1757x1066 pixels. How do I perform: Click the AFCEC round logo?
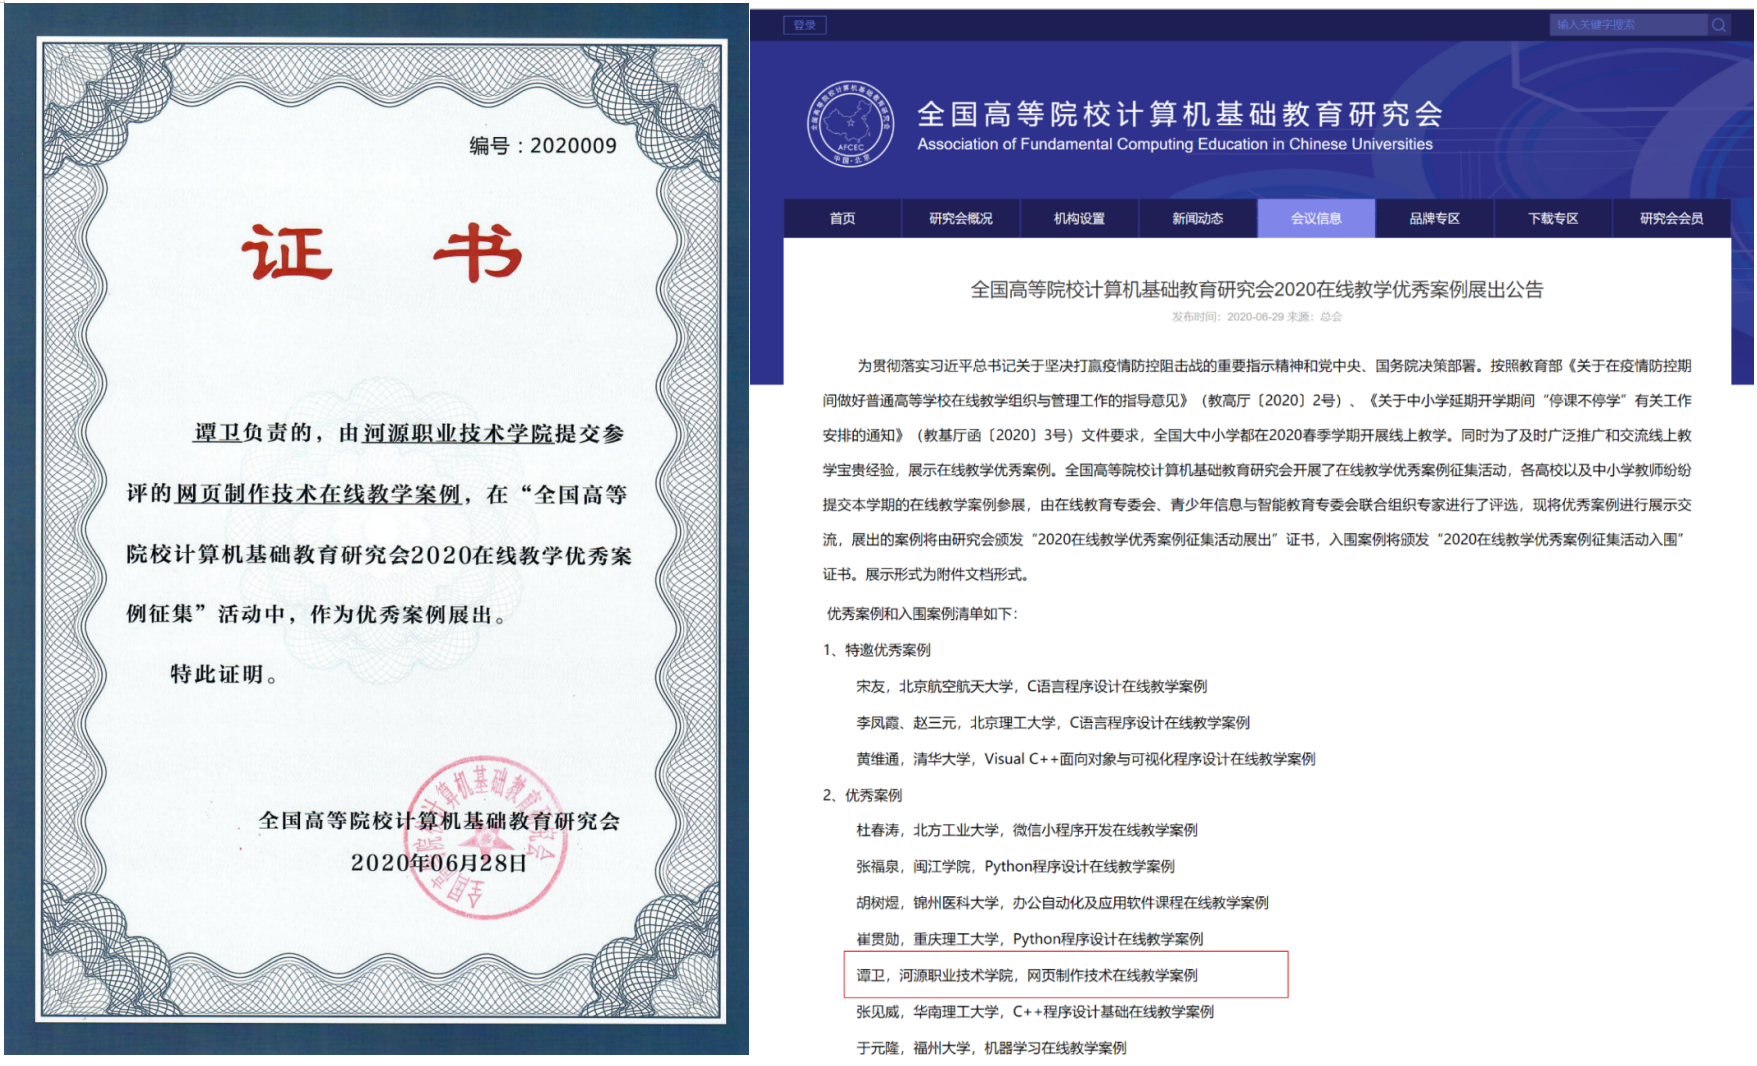coord(851,125)
